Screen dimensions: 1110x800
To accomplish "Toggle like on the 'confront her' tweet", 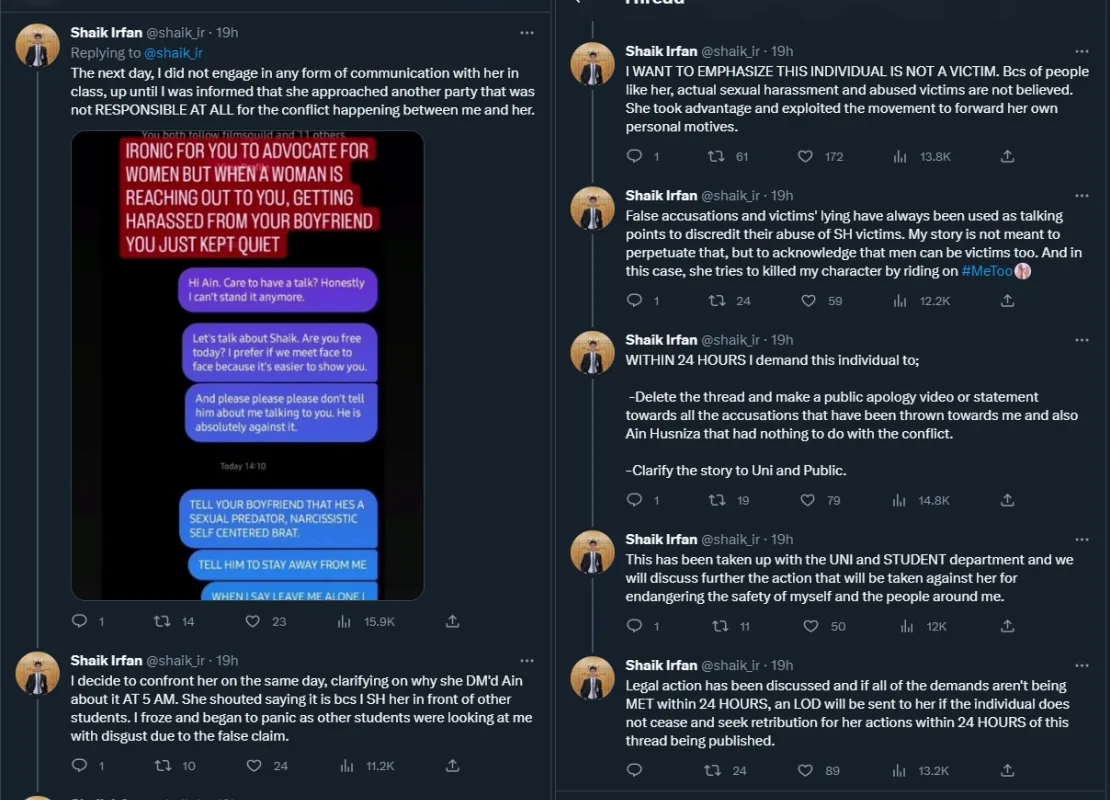I will (253, 766).
